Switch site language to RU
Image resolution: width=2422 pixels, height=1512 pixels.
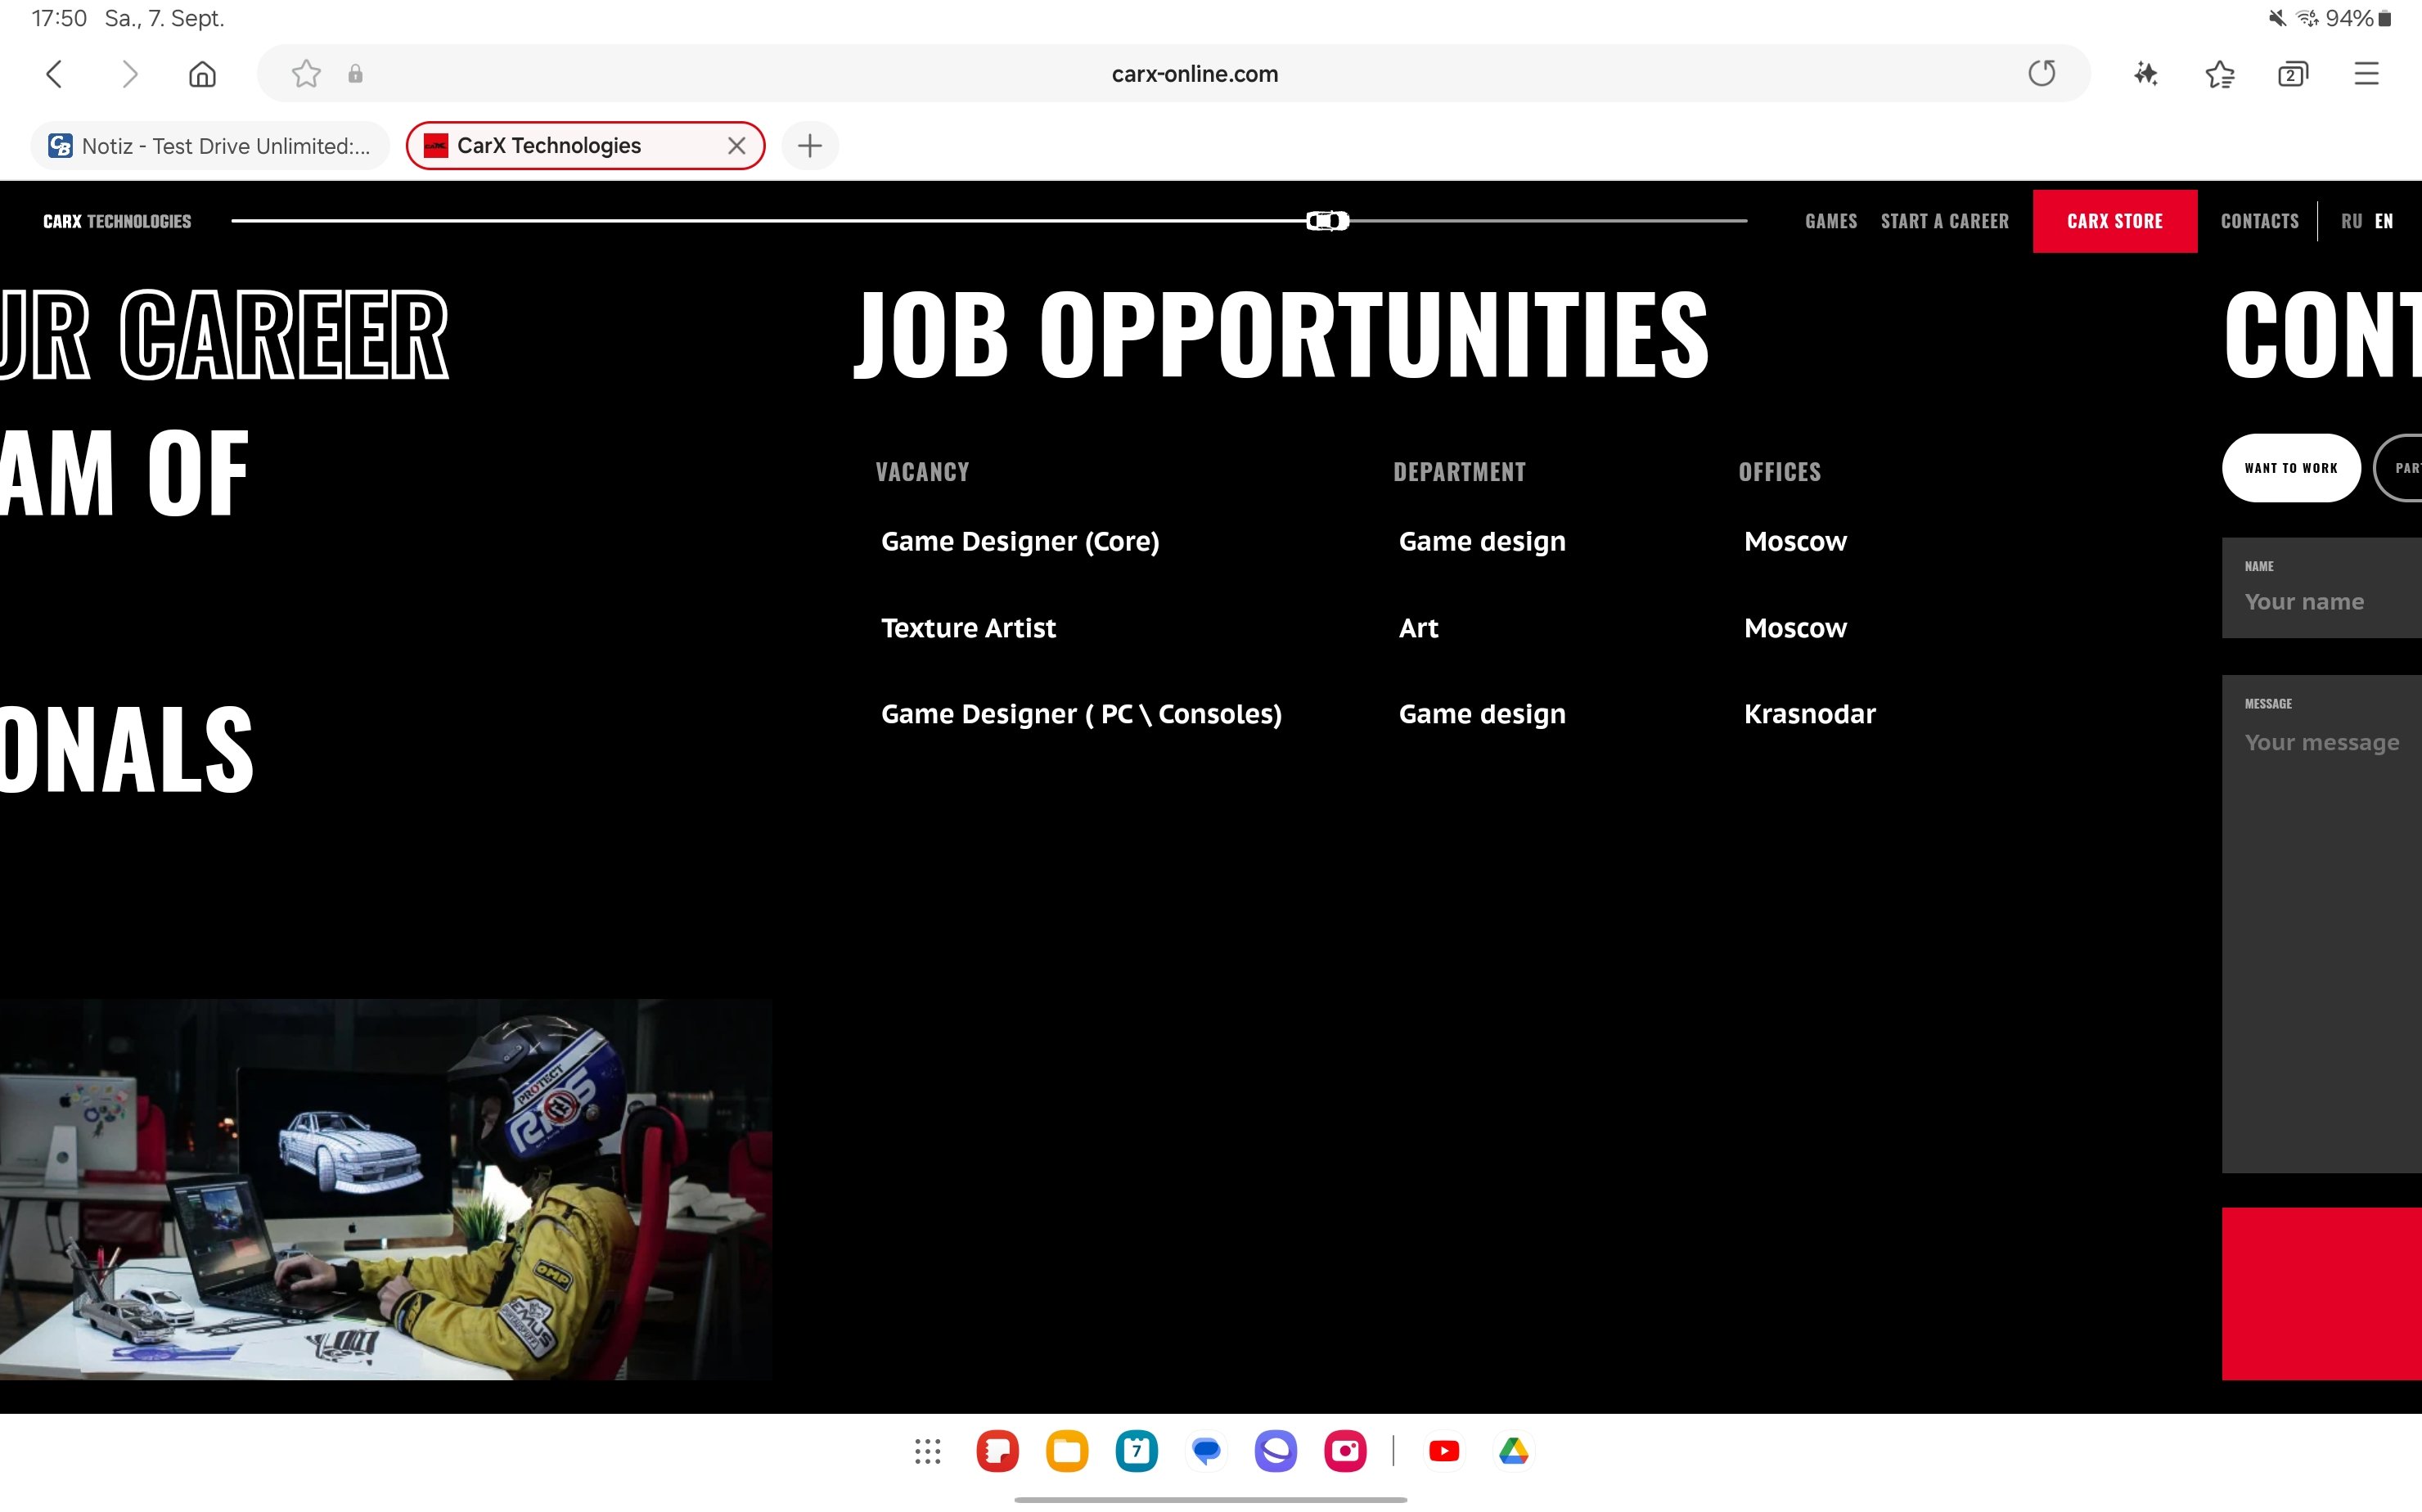(x=2351, y=221)
